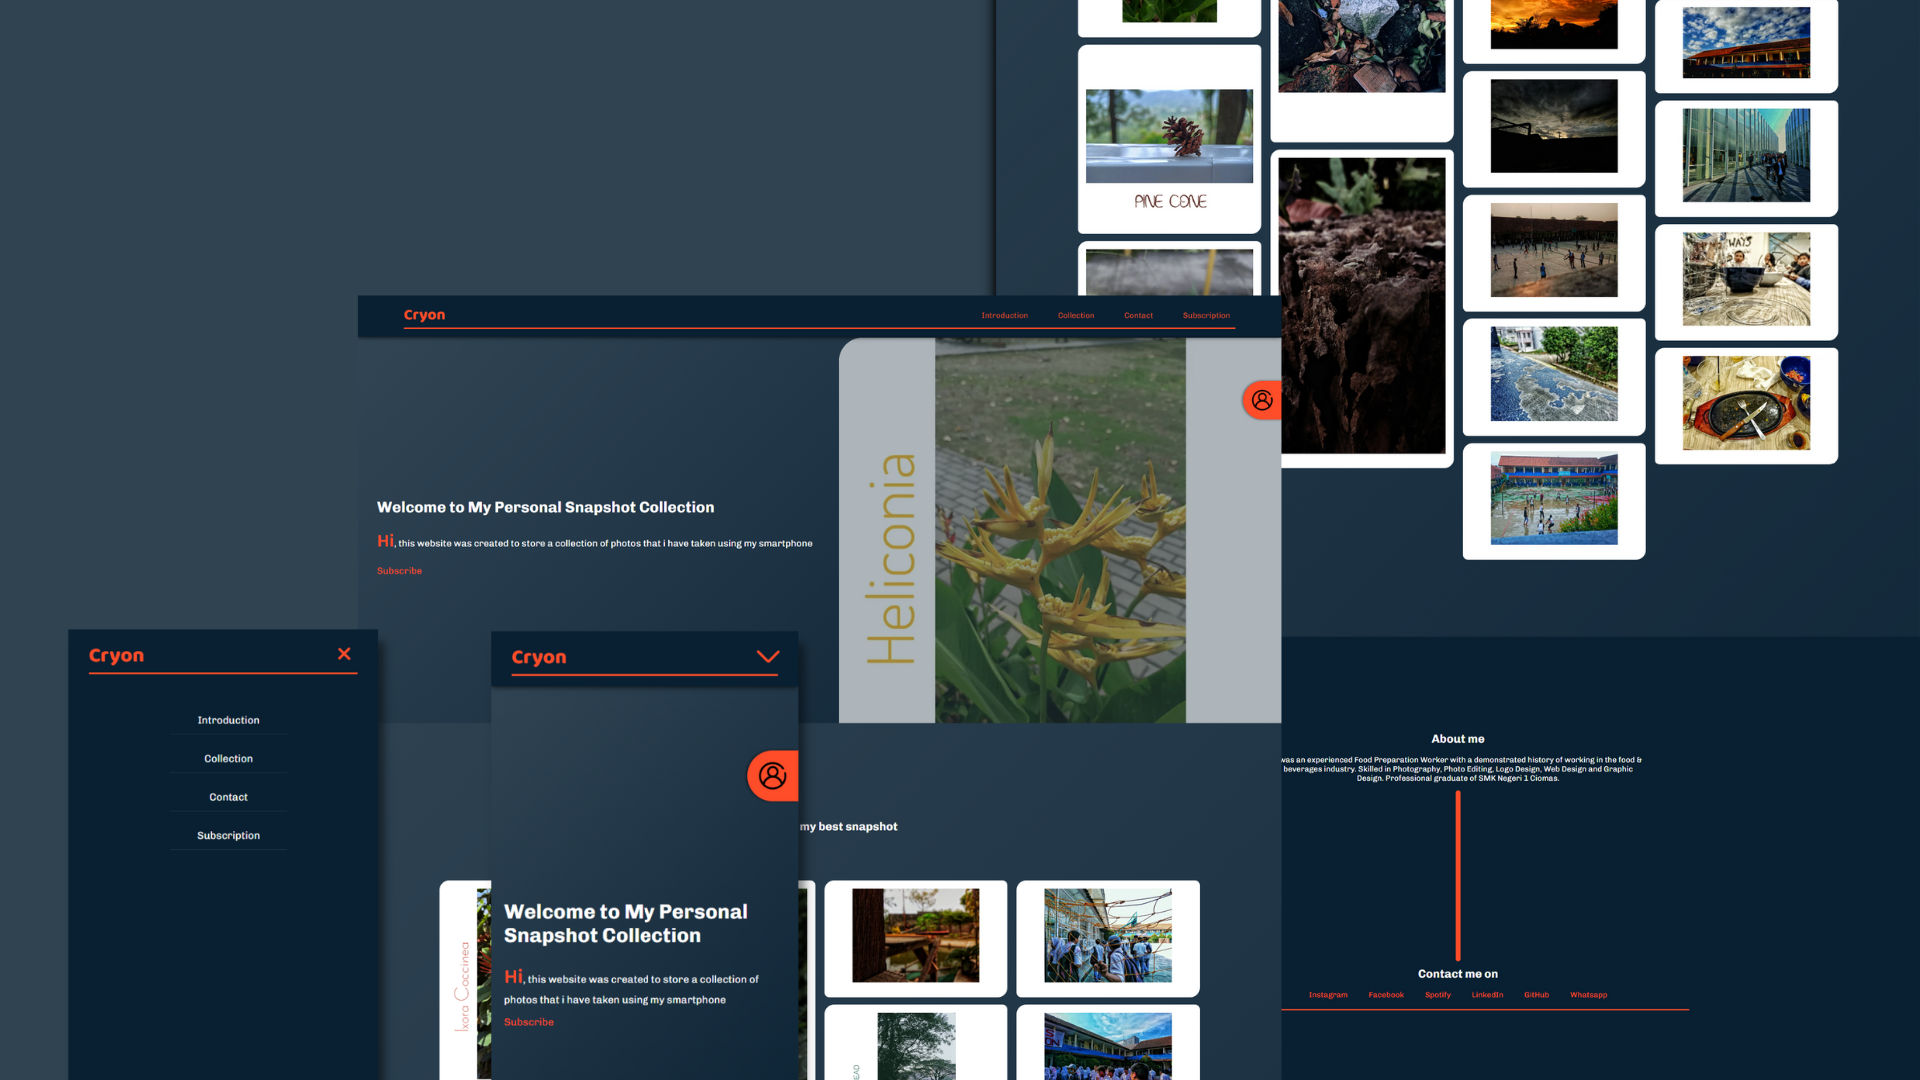Image resolution: width=1920 pixels, height=1080 pixels.
Task: Choose Subscription in the open mobile menu
Action: [x=228, y=836]
